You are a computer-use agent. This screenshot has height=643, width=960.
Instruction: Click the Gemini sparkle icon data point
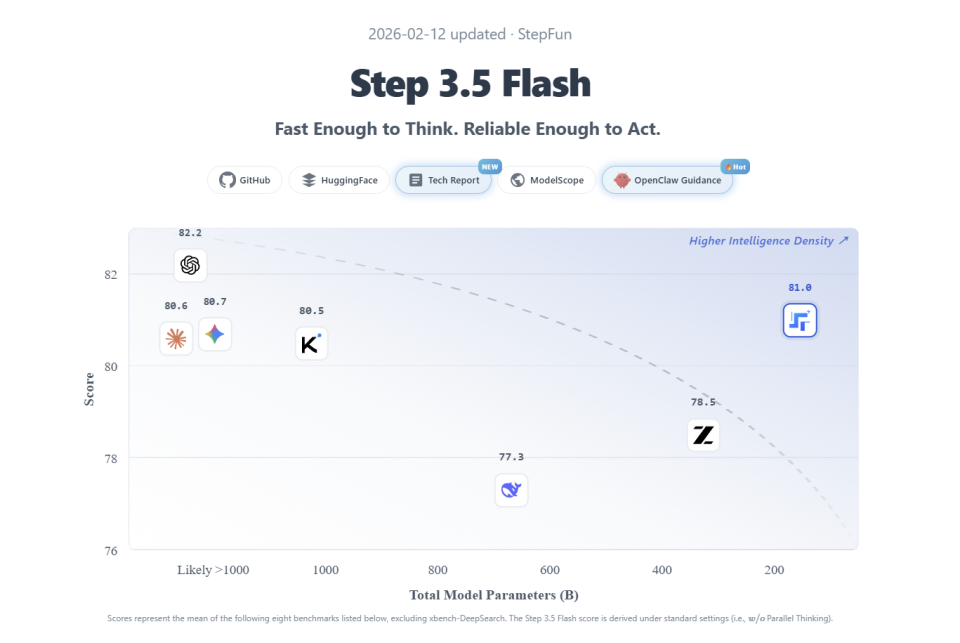click(215, 335)
